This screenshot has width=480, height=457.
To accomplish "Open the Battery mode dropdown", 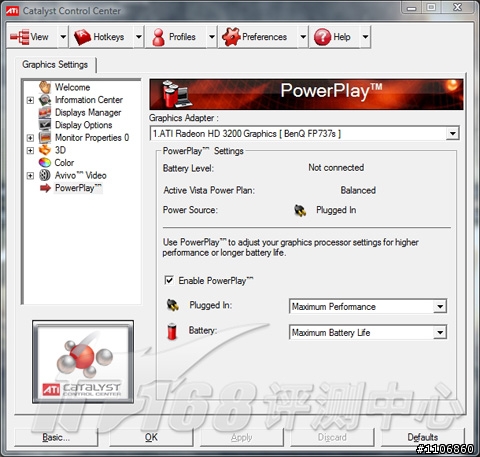I will [x=440, y=332].
